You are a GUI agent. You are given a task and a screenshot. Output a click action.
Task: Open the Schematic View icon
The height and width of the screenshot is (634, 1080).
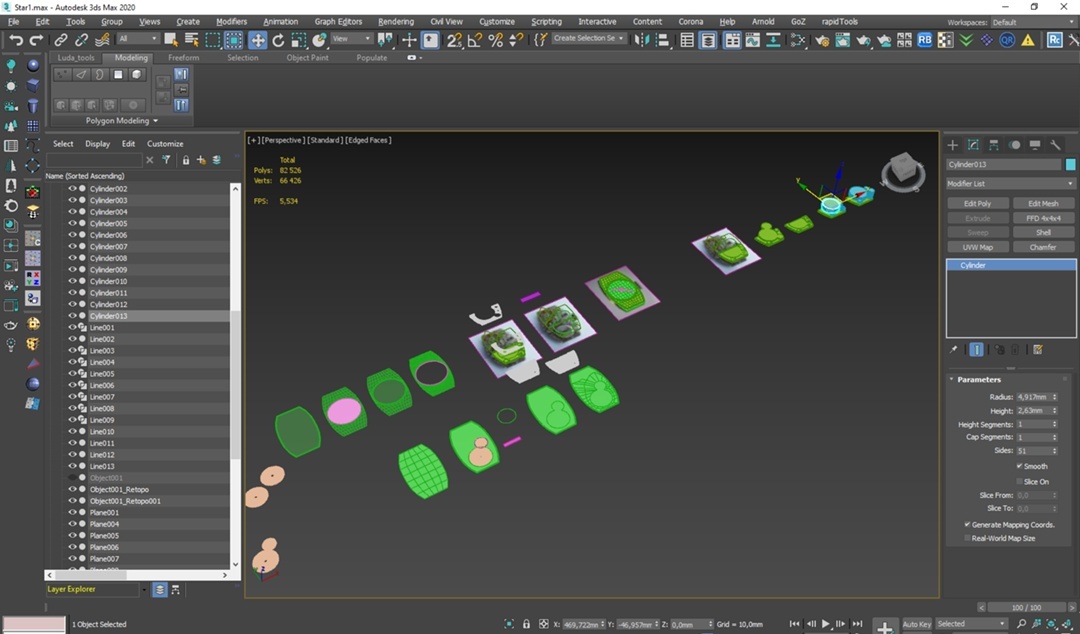pos(798,40)
